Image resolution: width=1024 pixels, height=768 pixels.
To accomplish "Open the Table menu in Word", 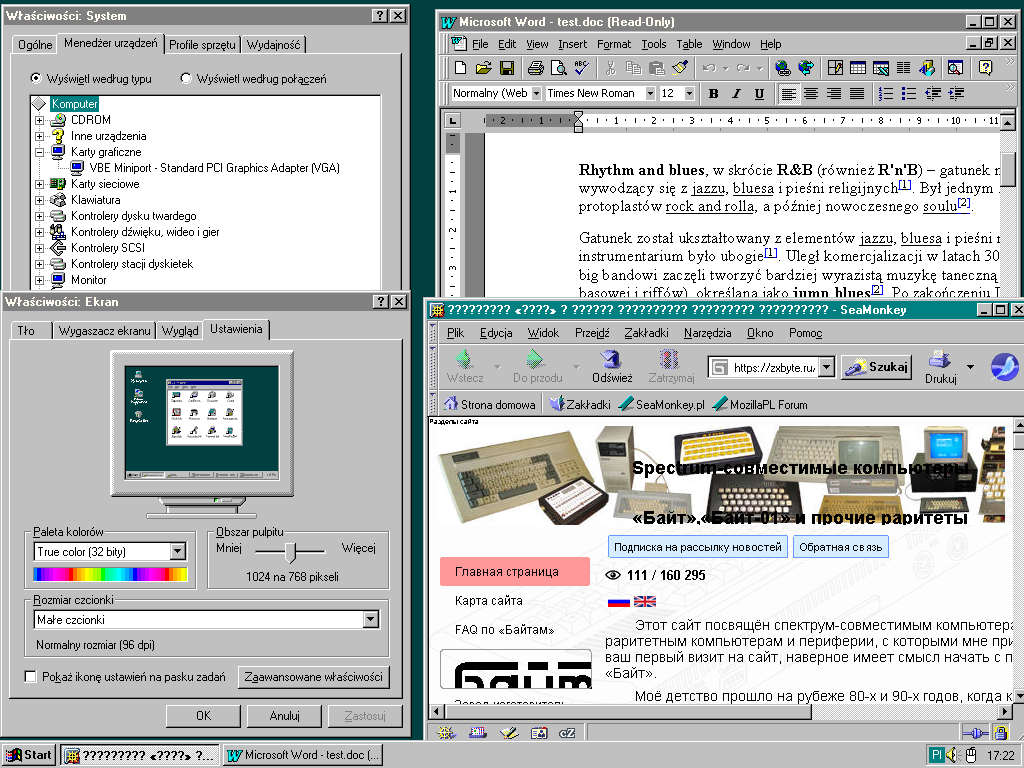I will [689, 44].
